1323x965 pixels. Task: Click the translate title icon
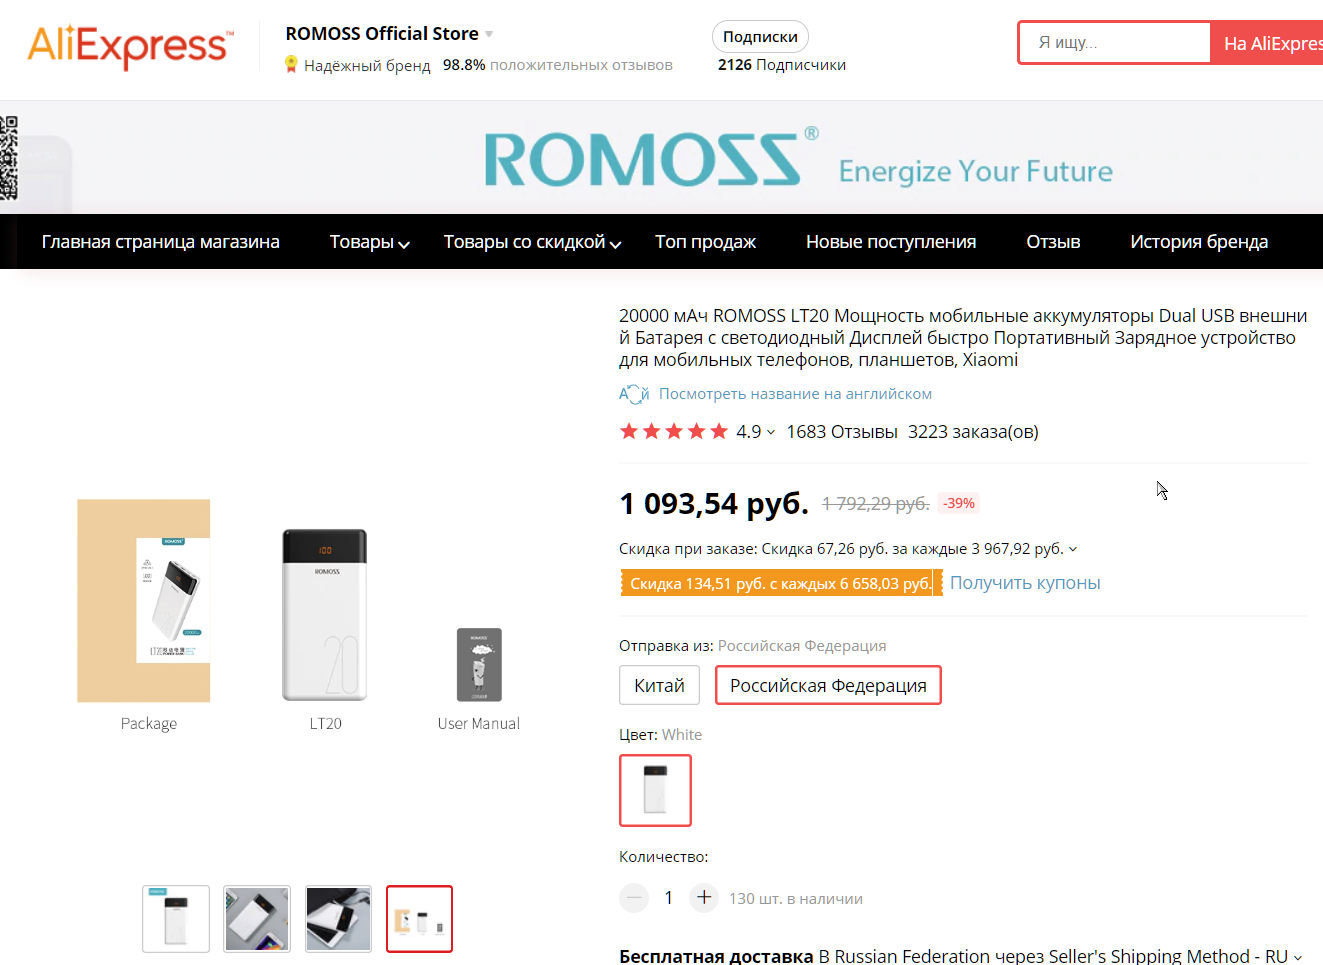tap(634, 394)
